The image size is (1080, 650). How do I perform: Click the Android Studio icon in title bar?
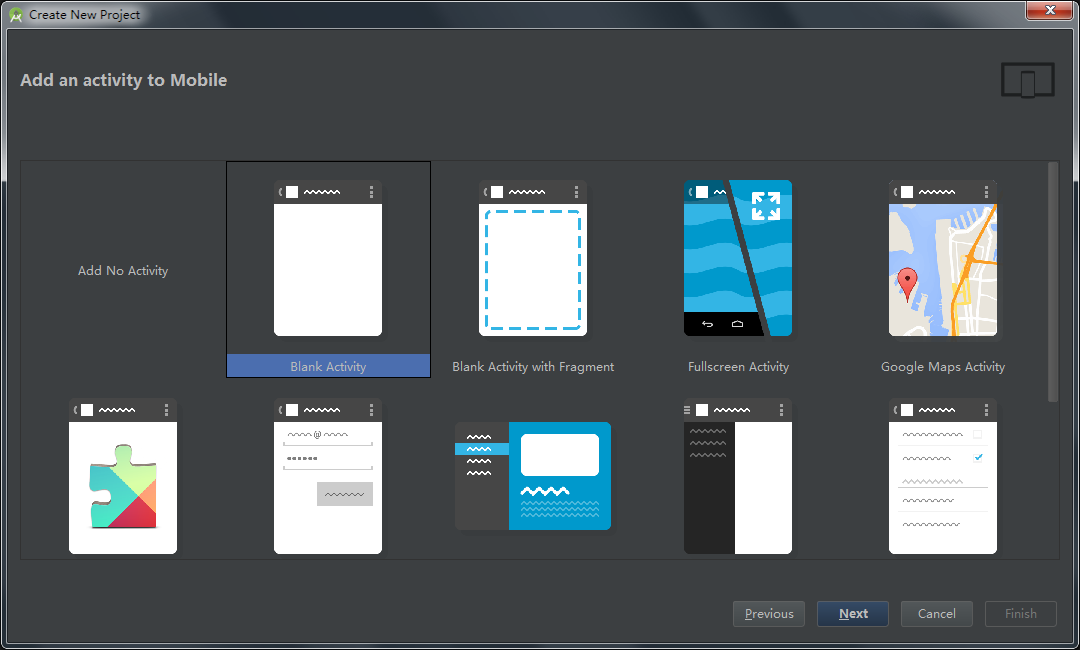pos(16,15)
